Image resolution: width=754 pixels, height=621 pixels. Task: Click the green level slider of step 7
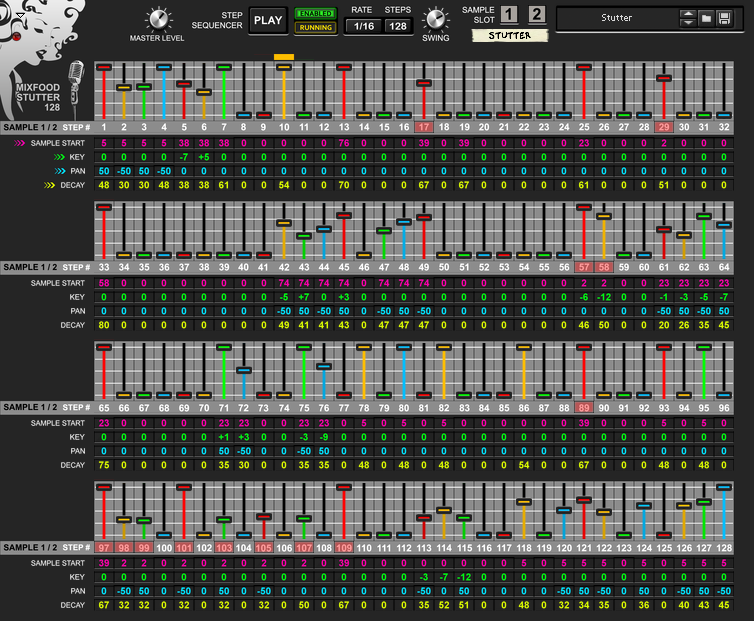(x=224, y=67)
